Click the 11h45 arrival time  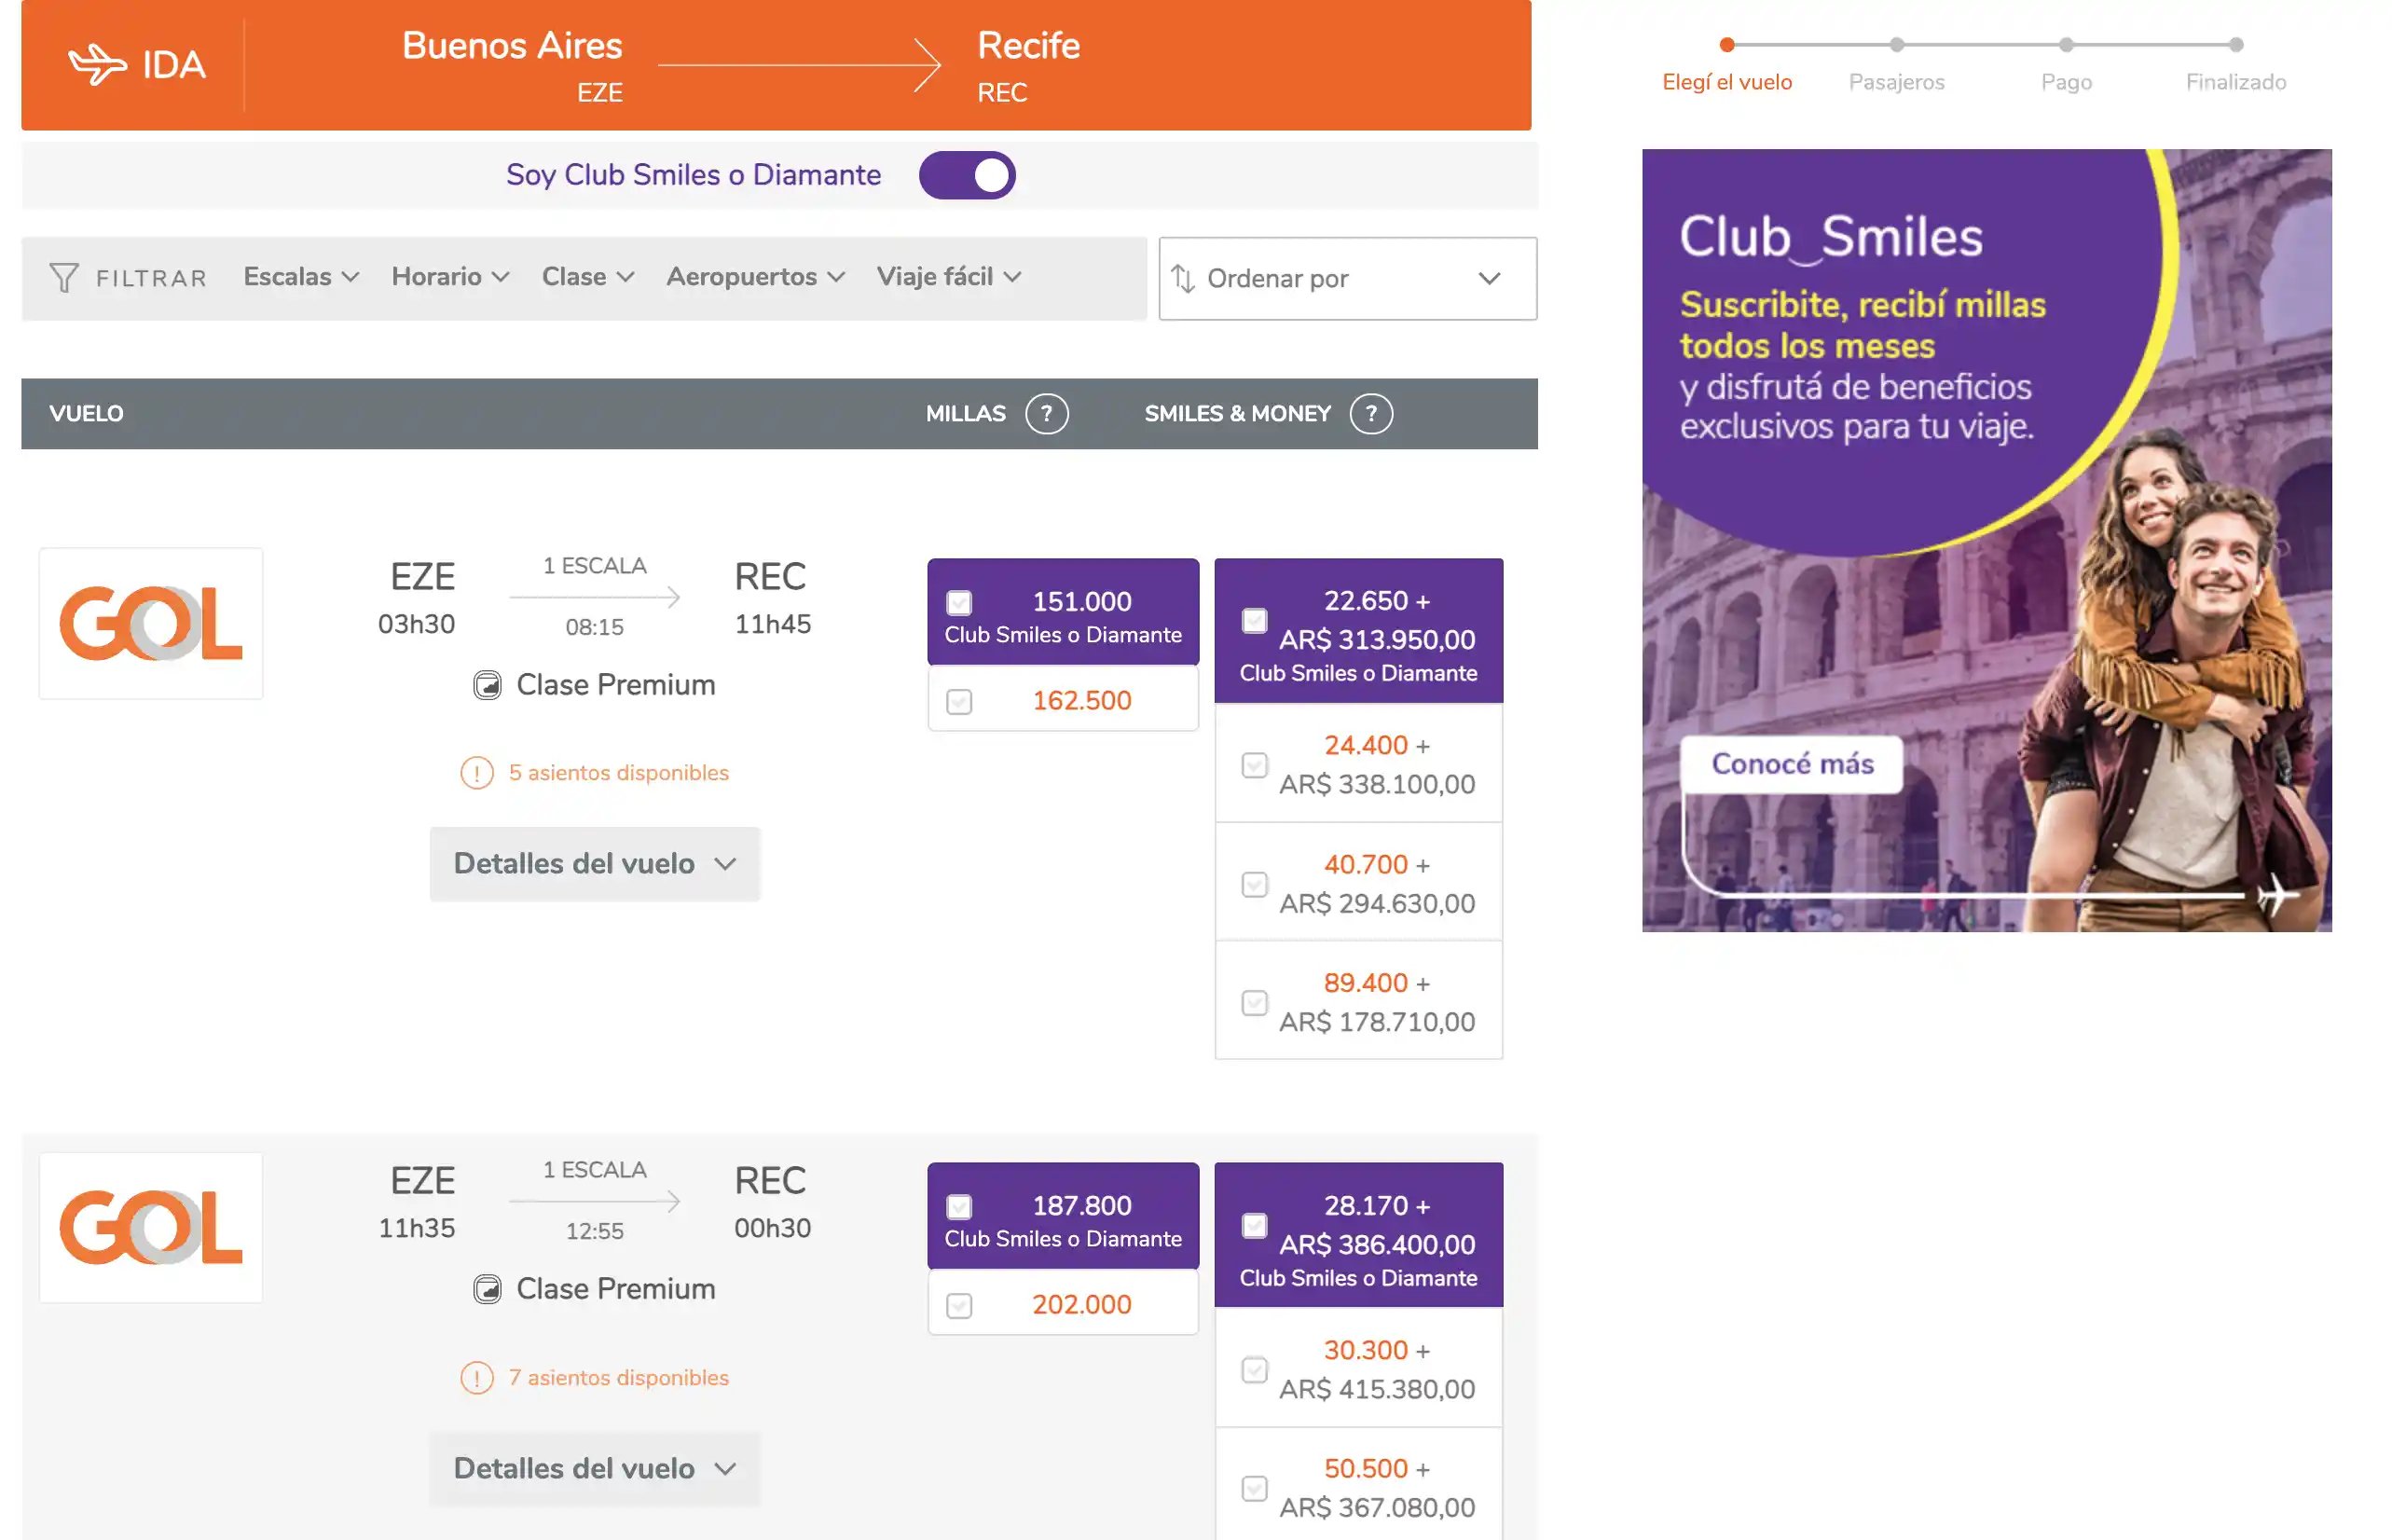(772, 624)
